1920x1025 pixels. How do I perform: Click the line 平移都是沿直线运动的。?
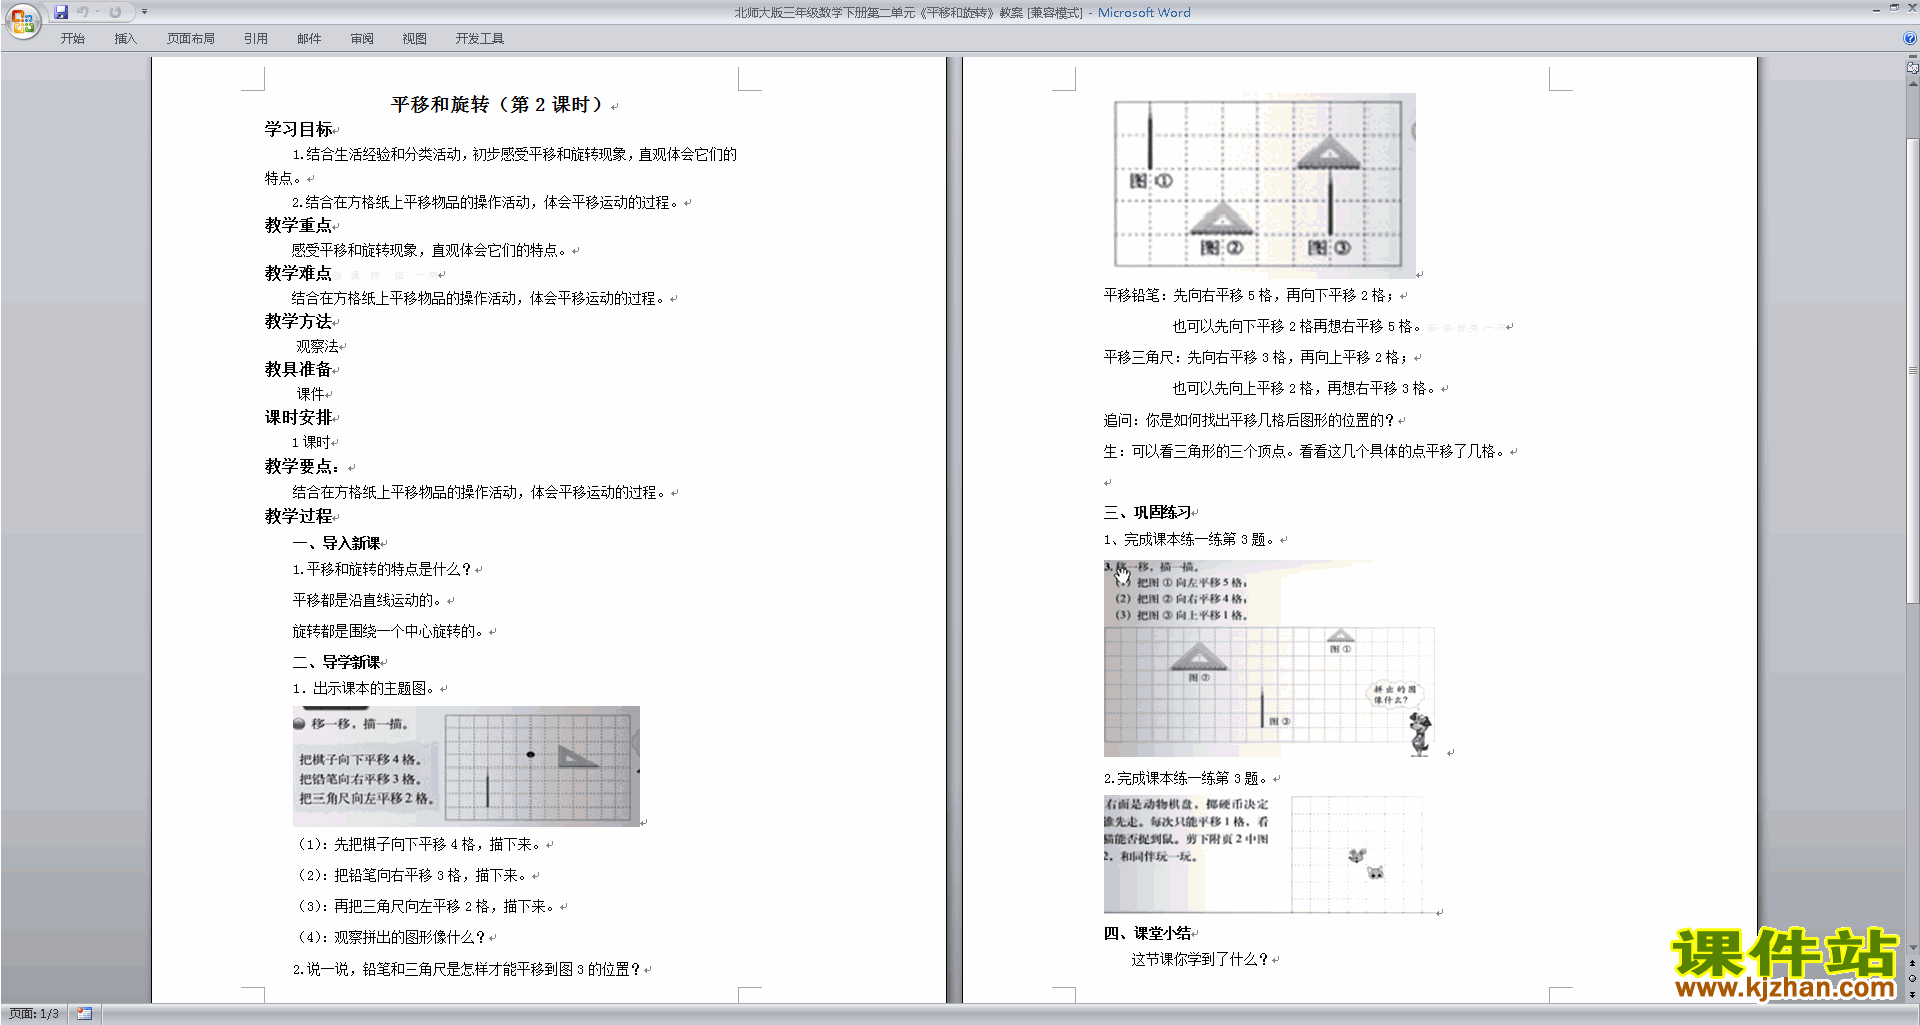pyautogui.click(x=368, y=601)
